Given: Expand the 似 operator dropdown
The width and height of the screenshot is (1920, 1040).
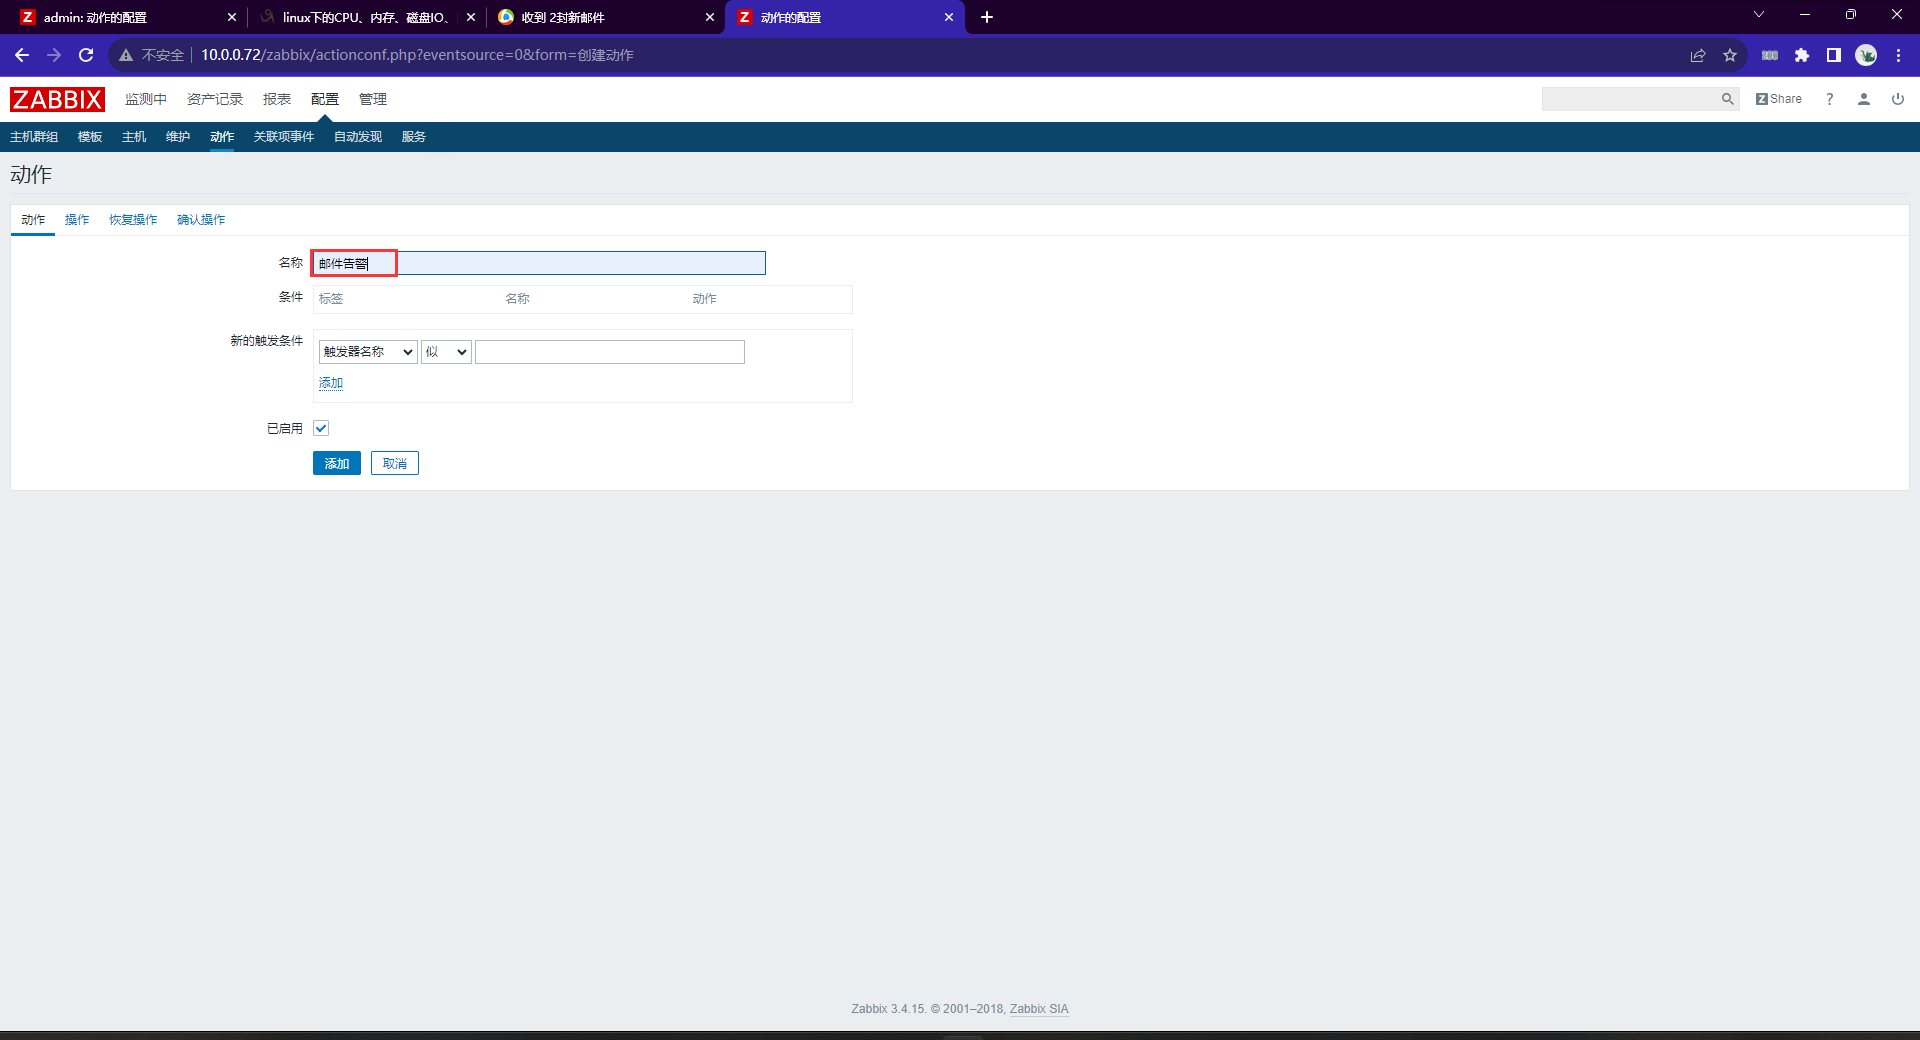Looking at the screenshot, I should pos(446,352).
